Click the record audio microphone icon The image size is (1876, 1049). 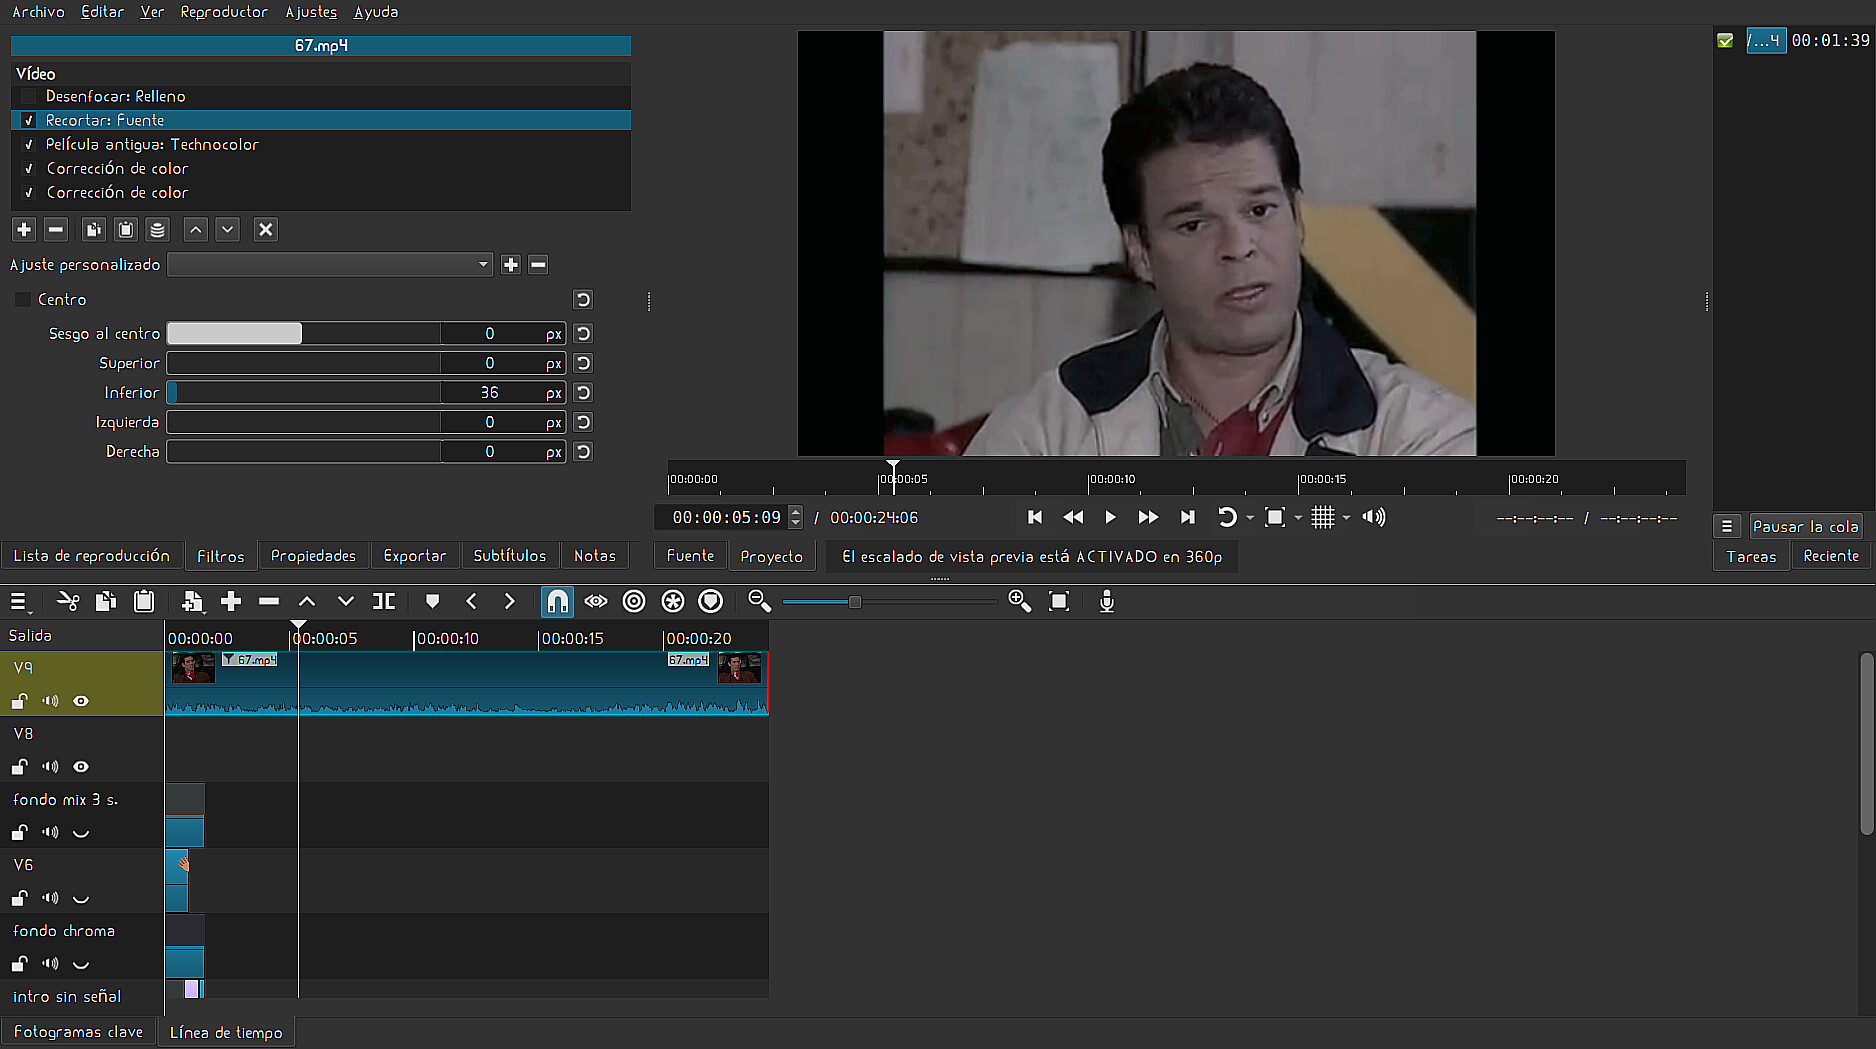point(1106,601)
